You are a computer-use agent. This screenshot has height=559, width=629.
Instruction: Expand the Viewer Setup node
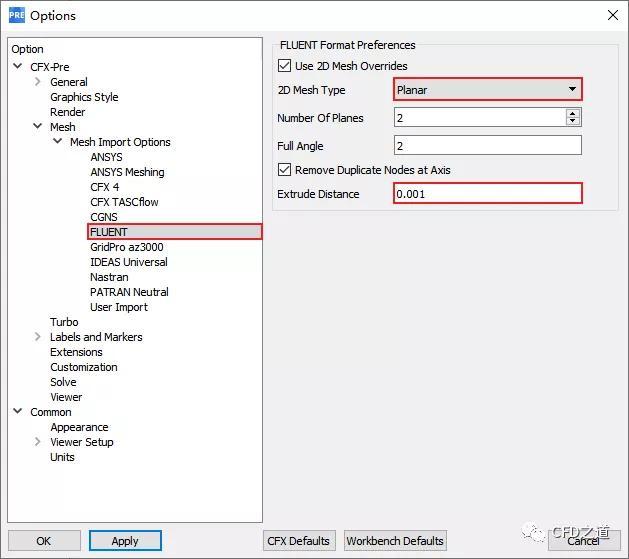38,442
